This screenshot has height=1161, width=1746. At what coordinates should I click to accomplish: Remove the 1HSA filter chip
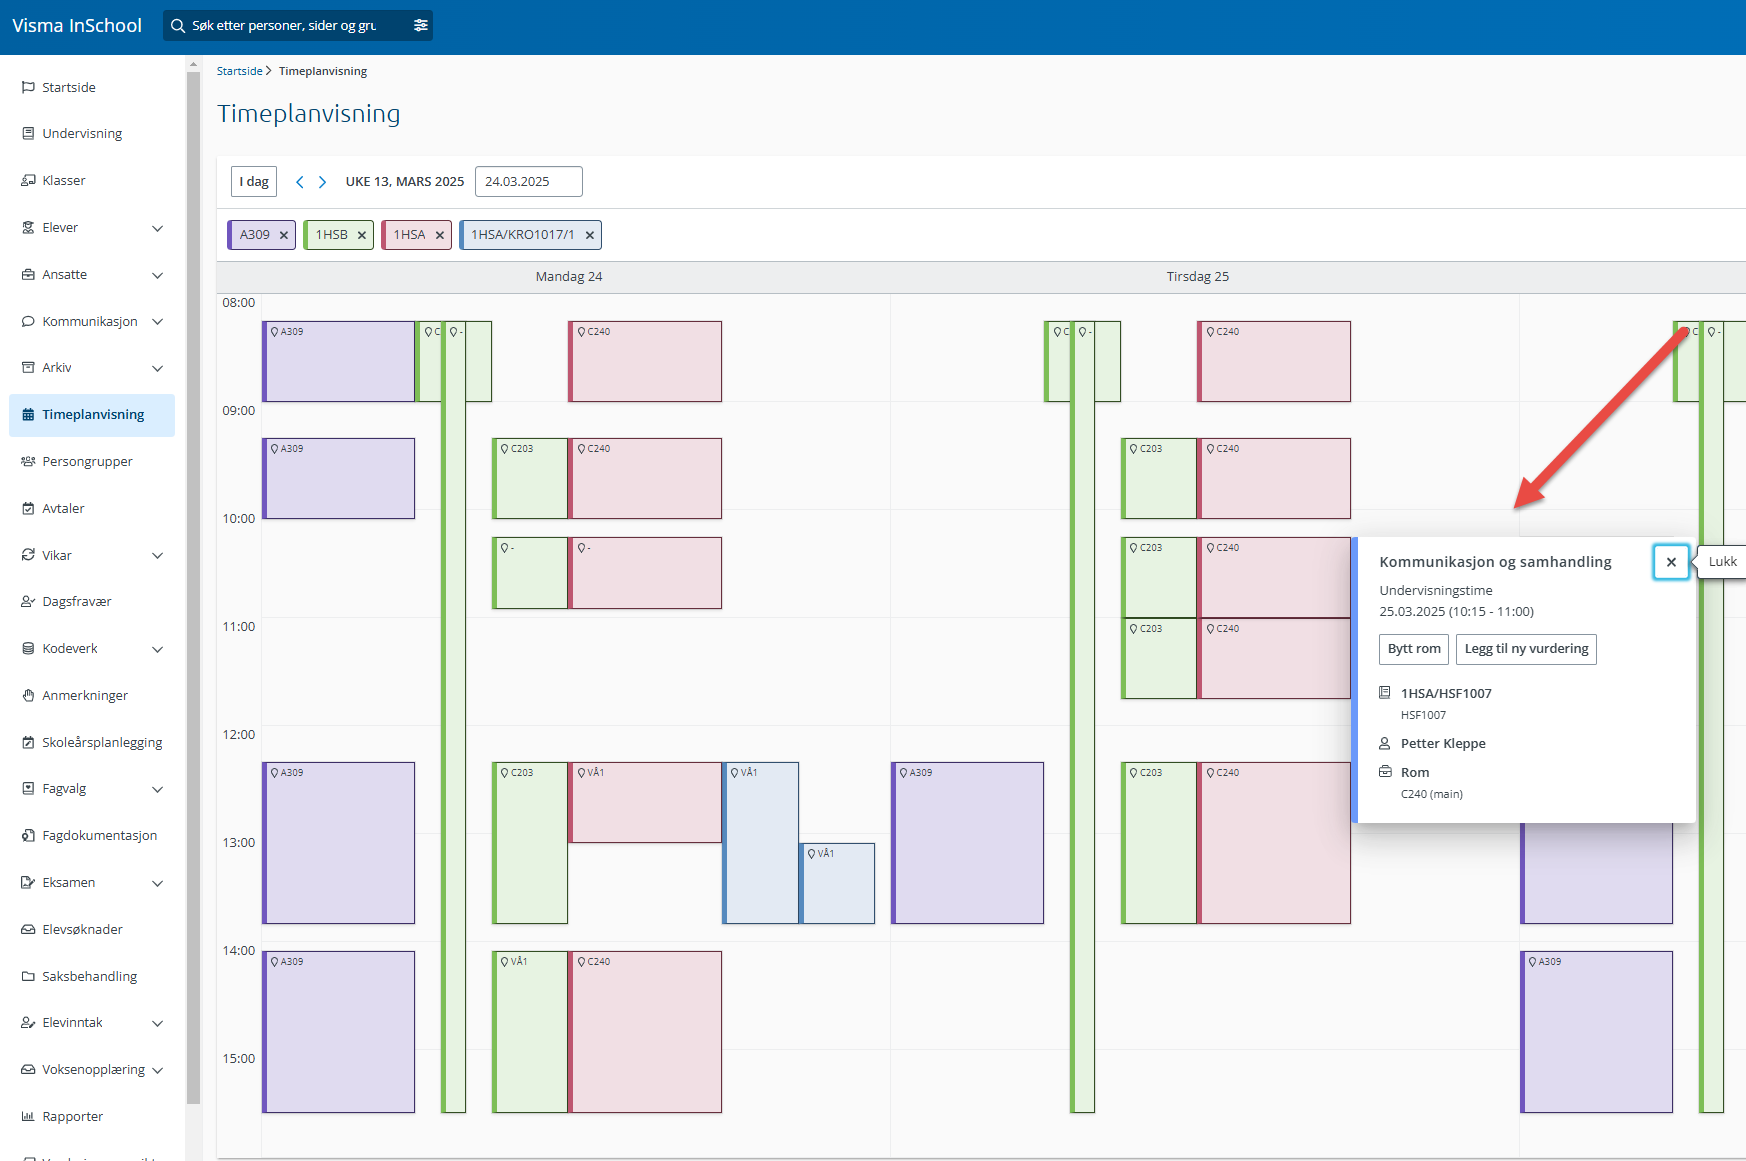click(439, 235)
